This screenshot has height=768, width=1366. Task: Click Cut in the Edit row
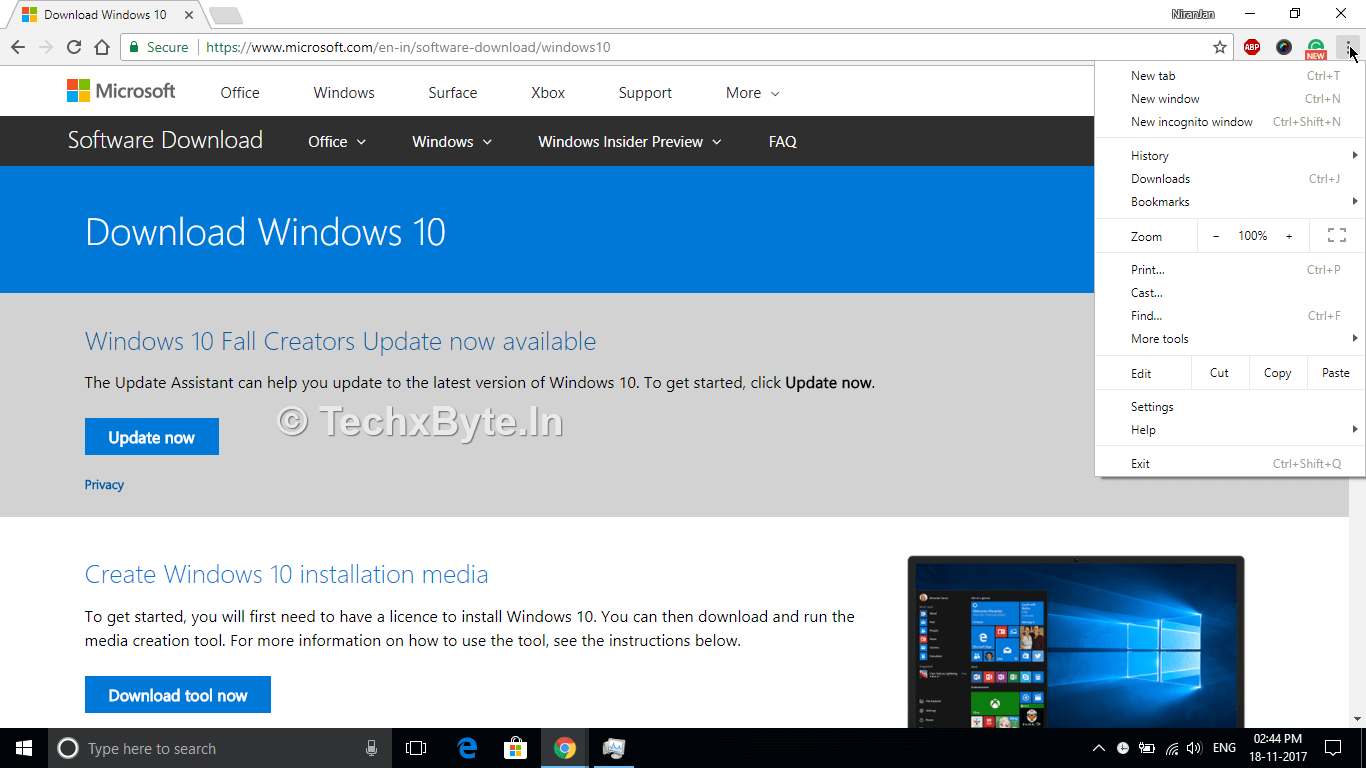pos(1219,373)
